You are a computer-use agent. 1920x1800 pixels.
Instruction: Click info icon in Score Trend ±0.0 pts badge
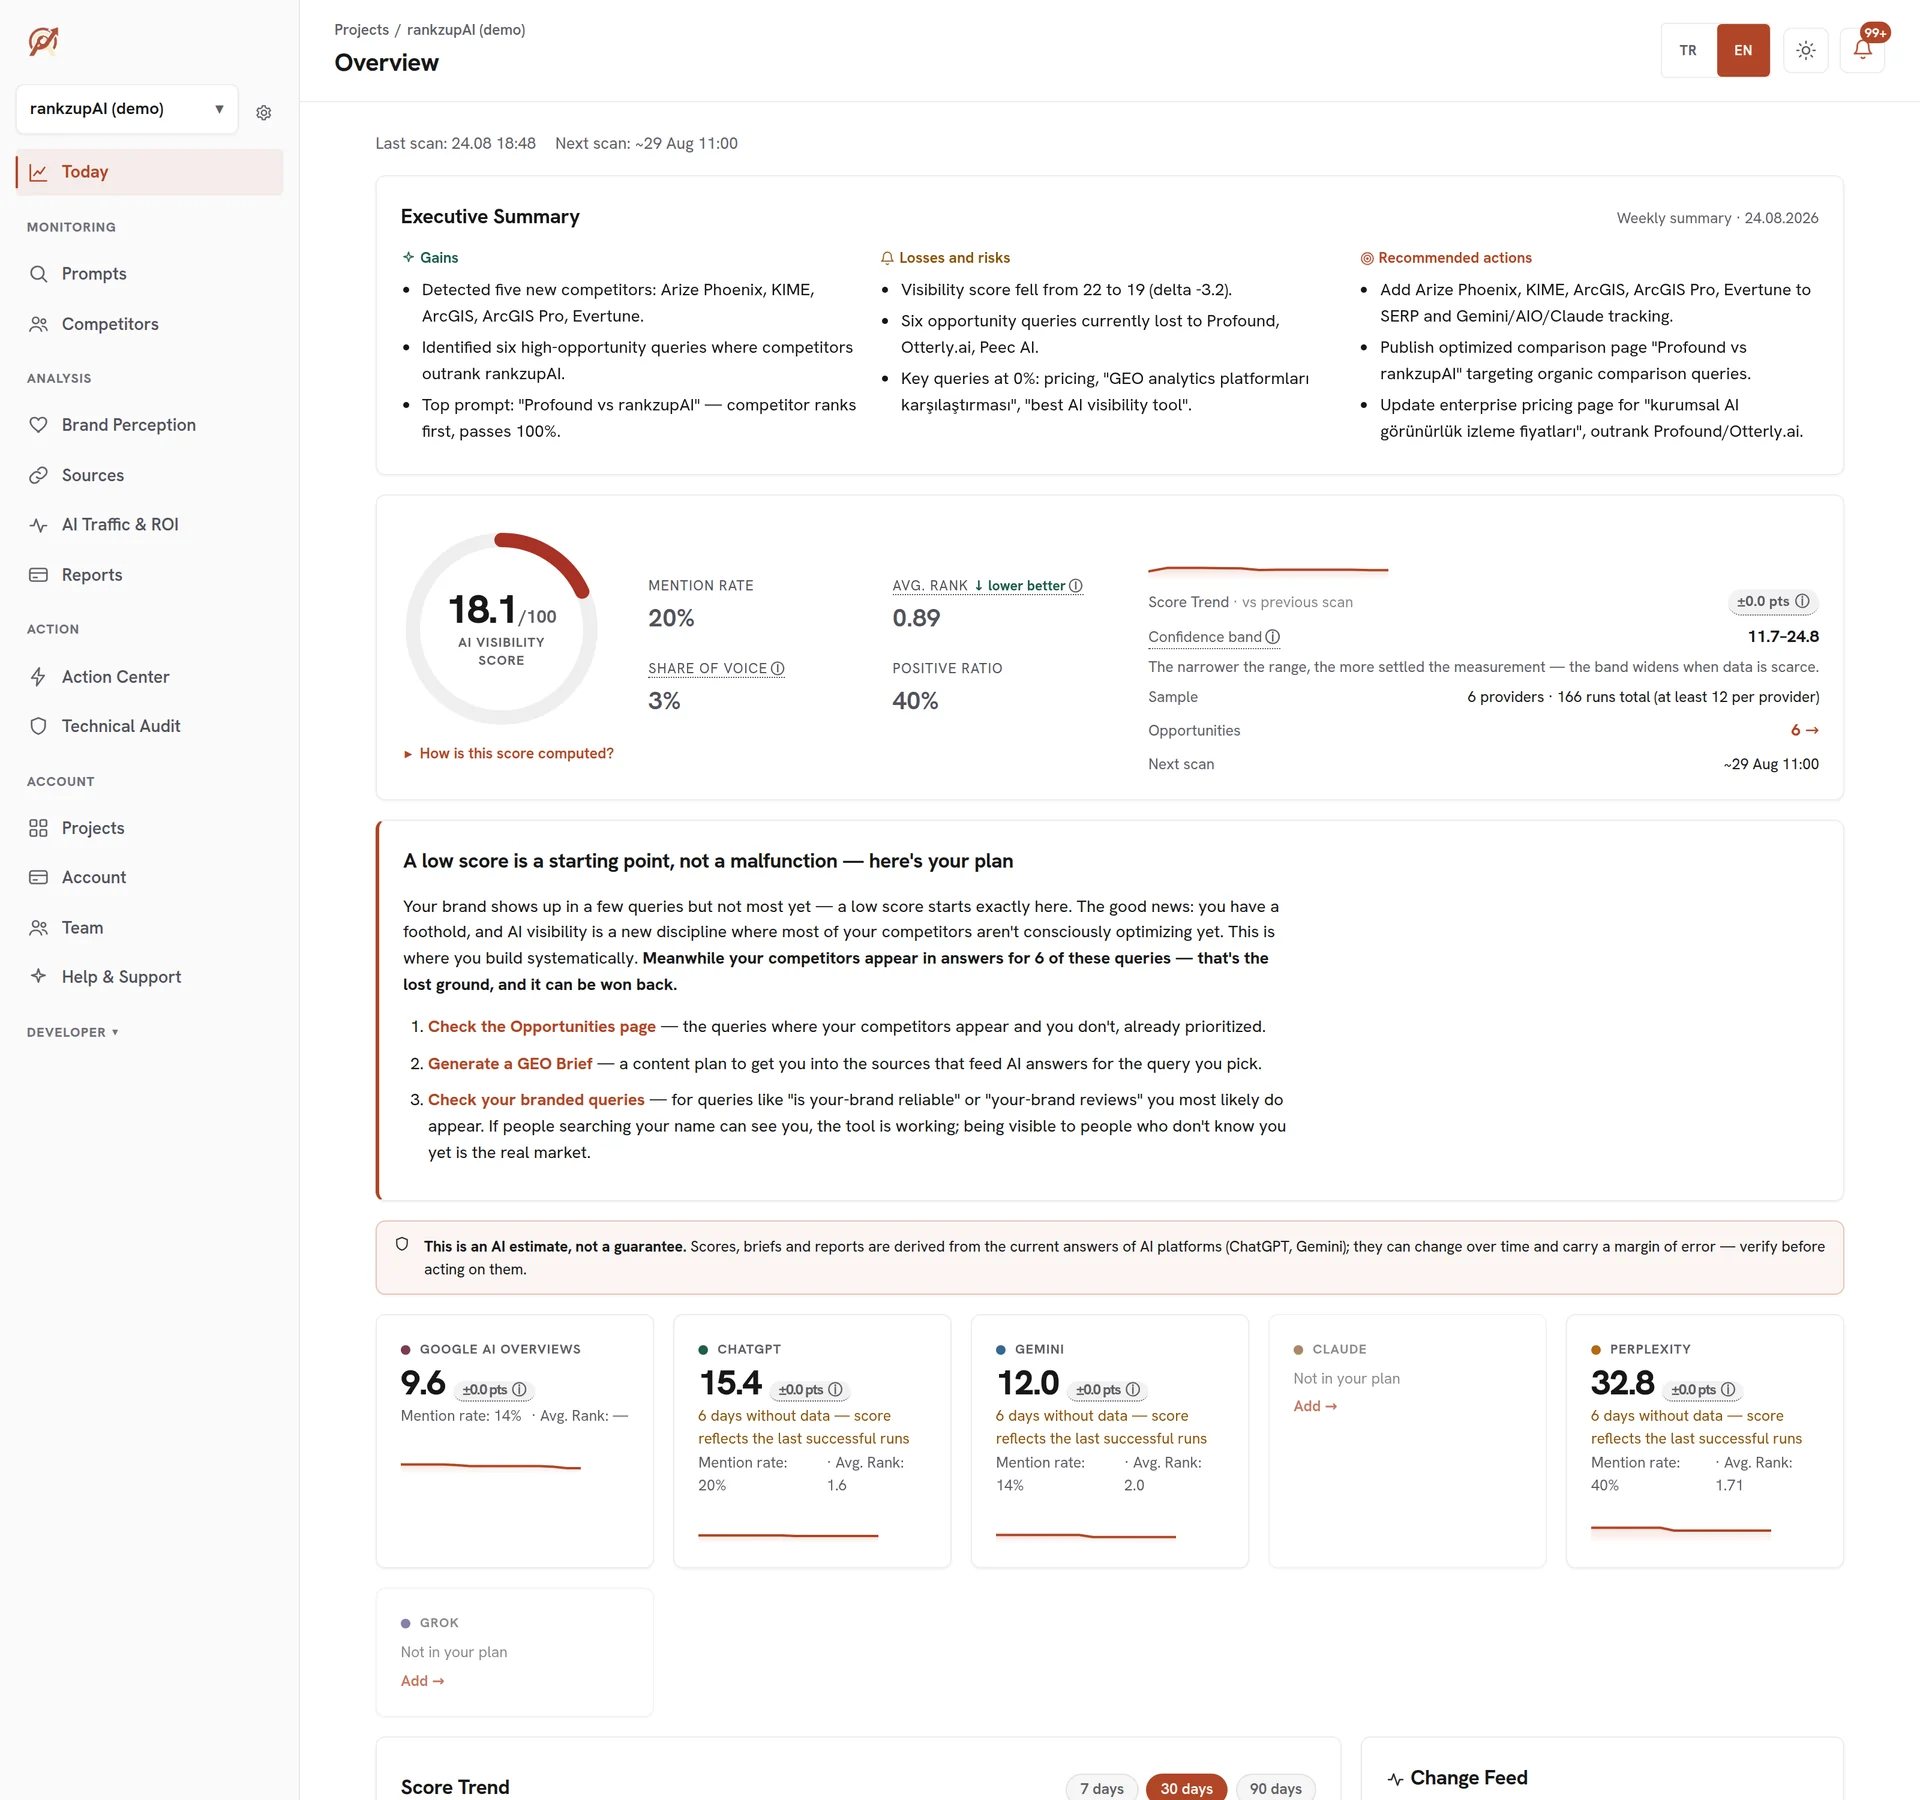point(1802,601)
